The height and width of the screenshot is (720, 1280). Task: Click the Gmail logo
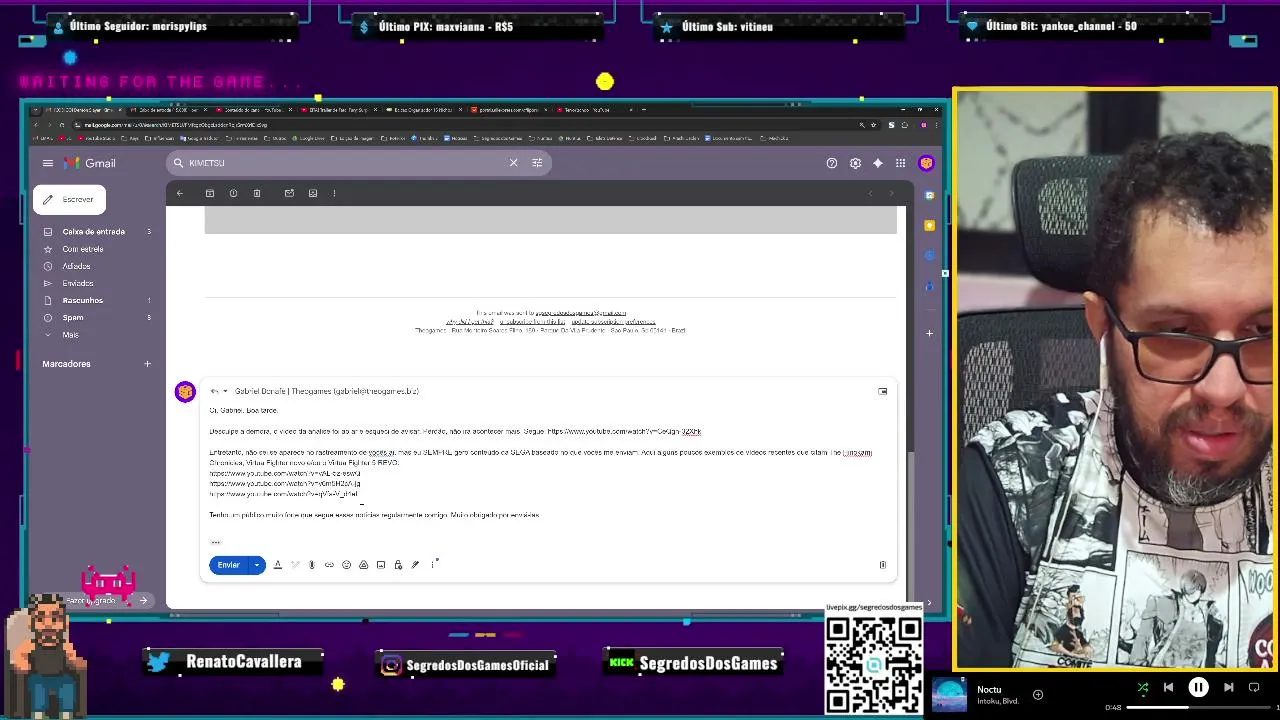point(90,163)
